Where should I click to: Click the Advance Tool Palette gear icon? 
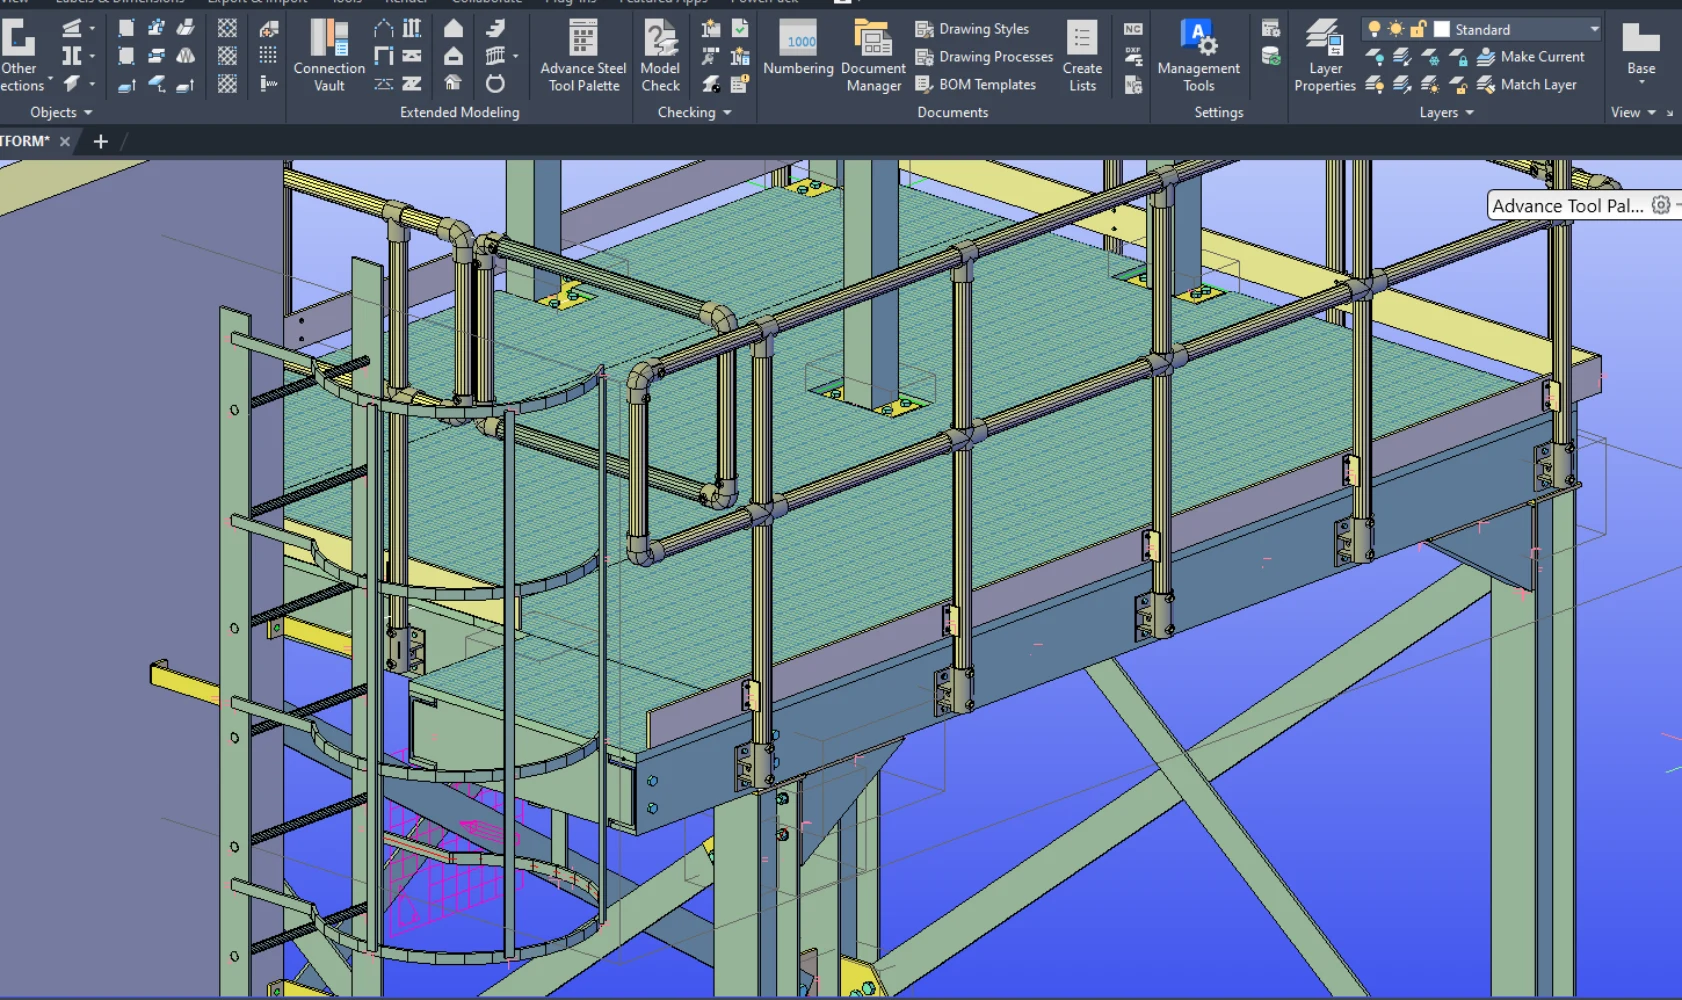tap(1661, 205)
